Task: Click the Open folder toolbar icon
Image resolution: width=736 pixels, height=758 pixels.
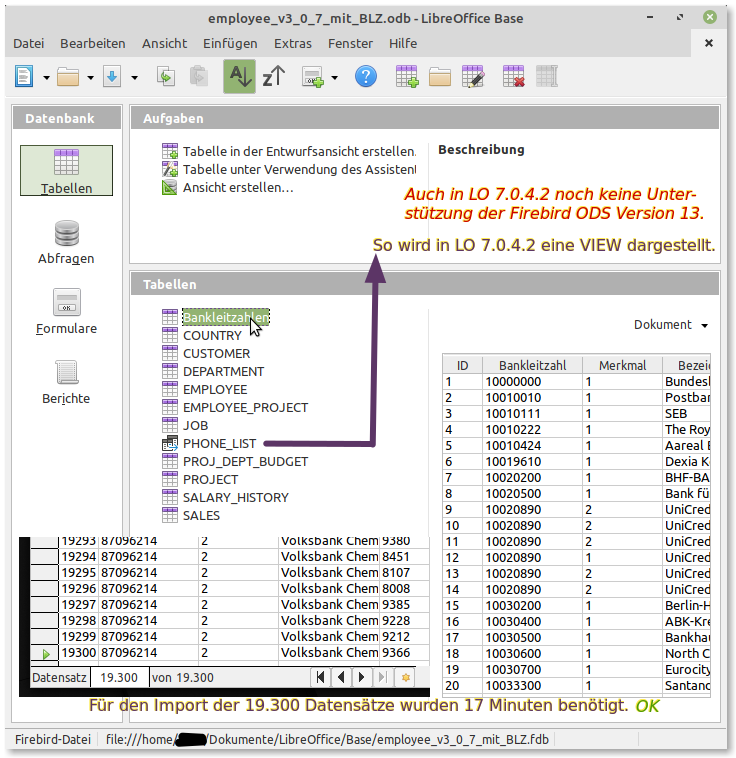Action: pyautogui.click(x=68, y=77)
